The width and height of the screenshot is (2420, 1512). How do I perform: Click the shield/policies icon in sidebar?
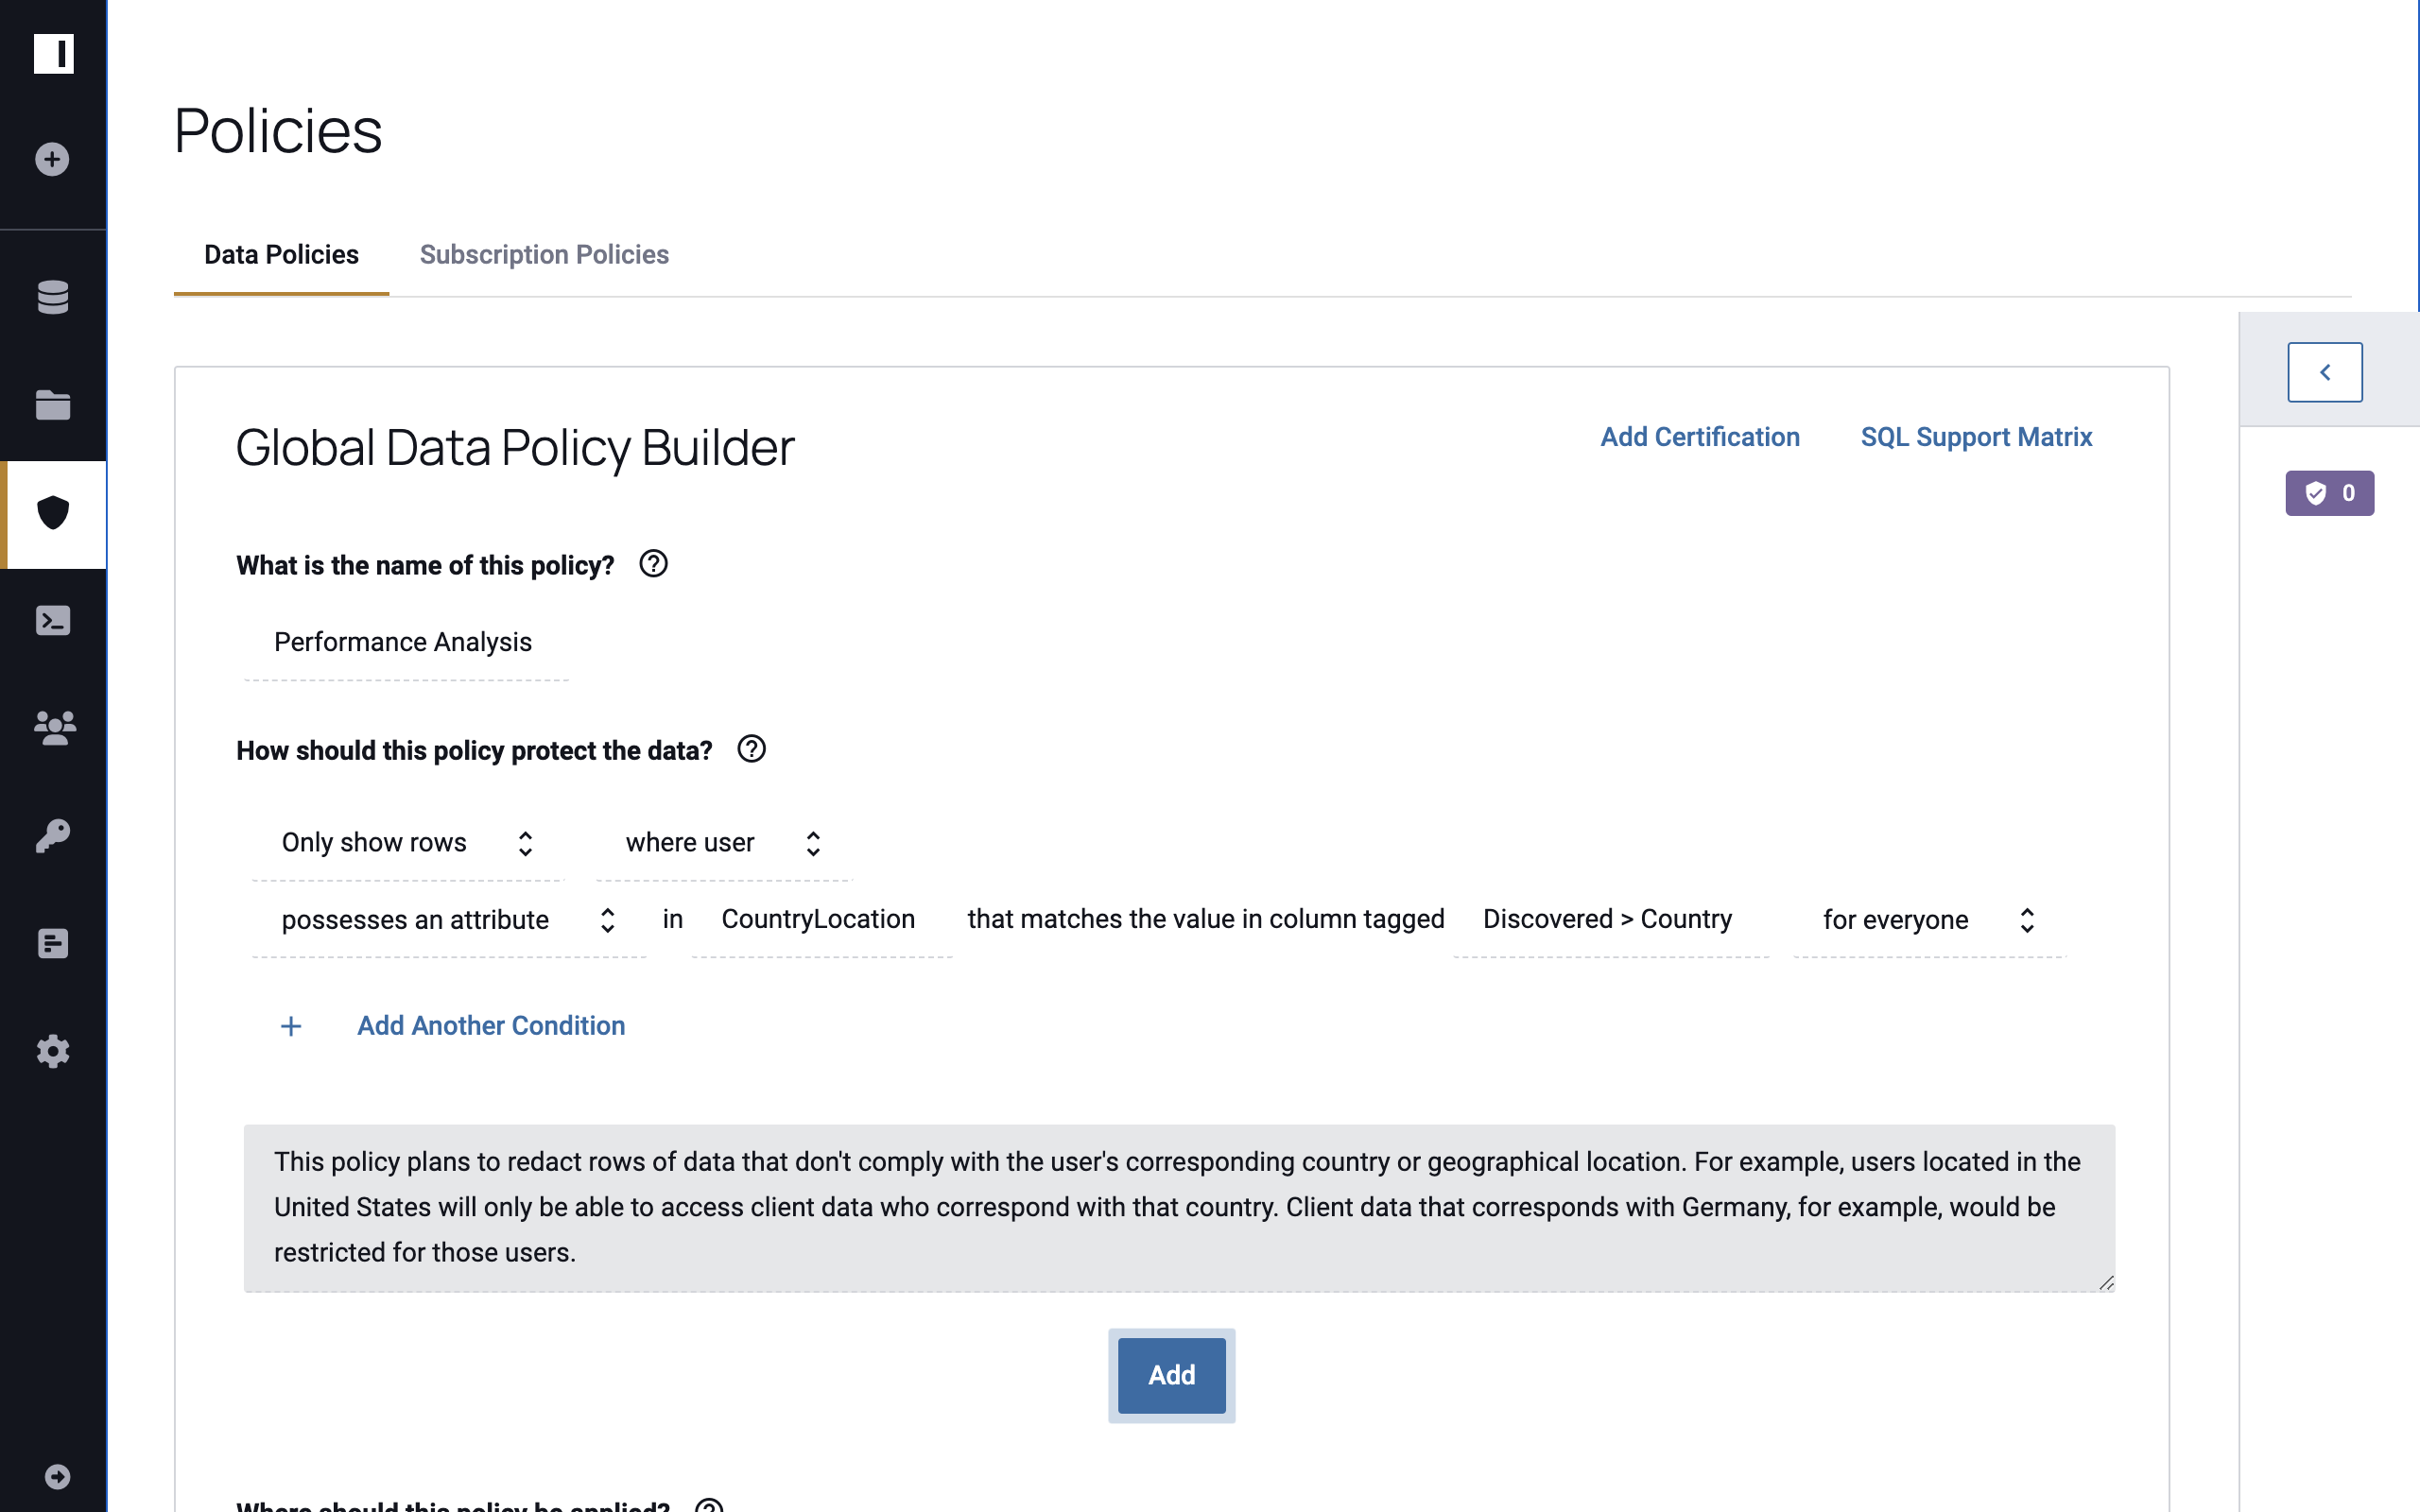[52, 514]
